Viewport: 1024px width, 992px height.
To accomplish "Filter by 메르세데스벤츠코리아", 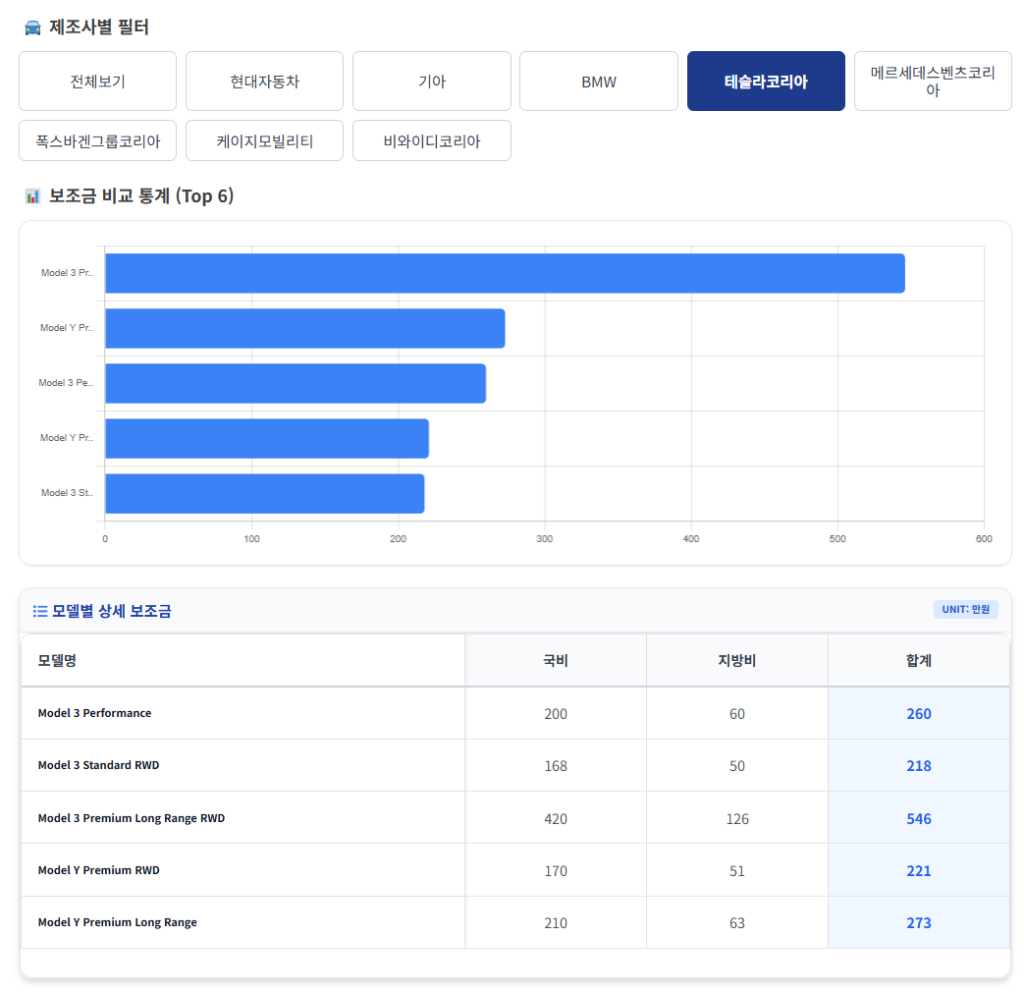I will [x=932, y=82].
